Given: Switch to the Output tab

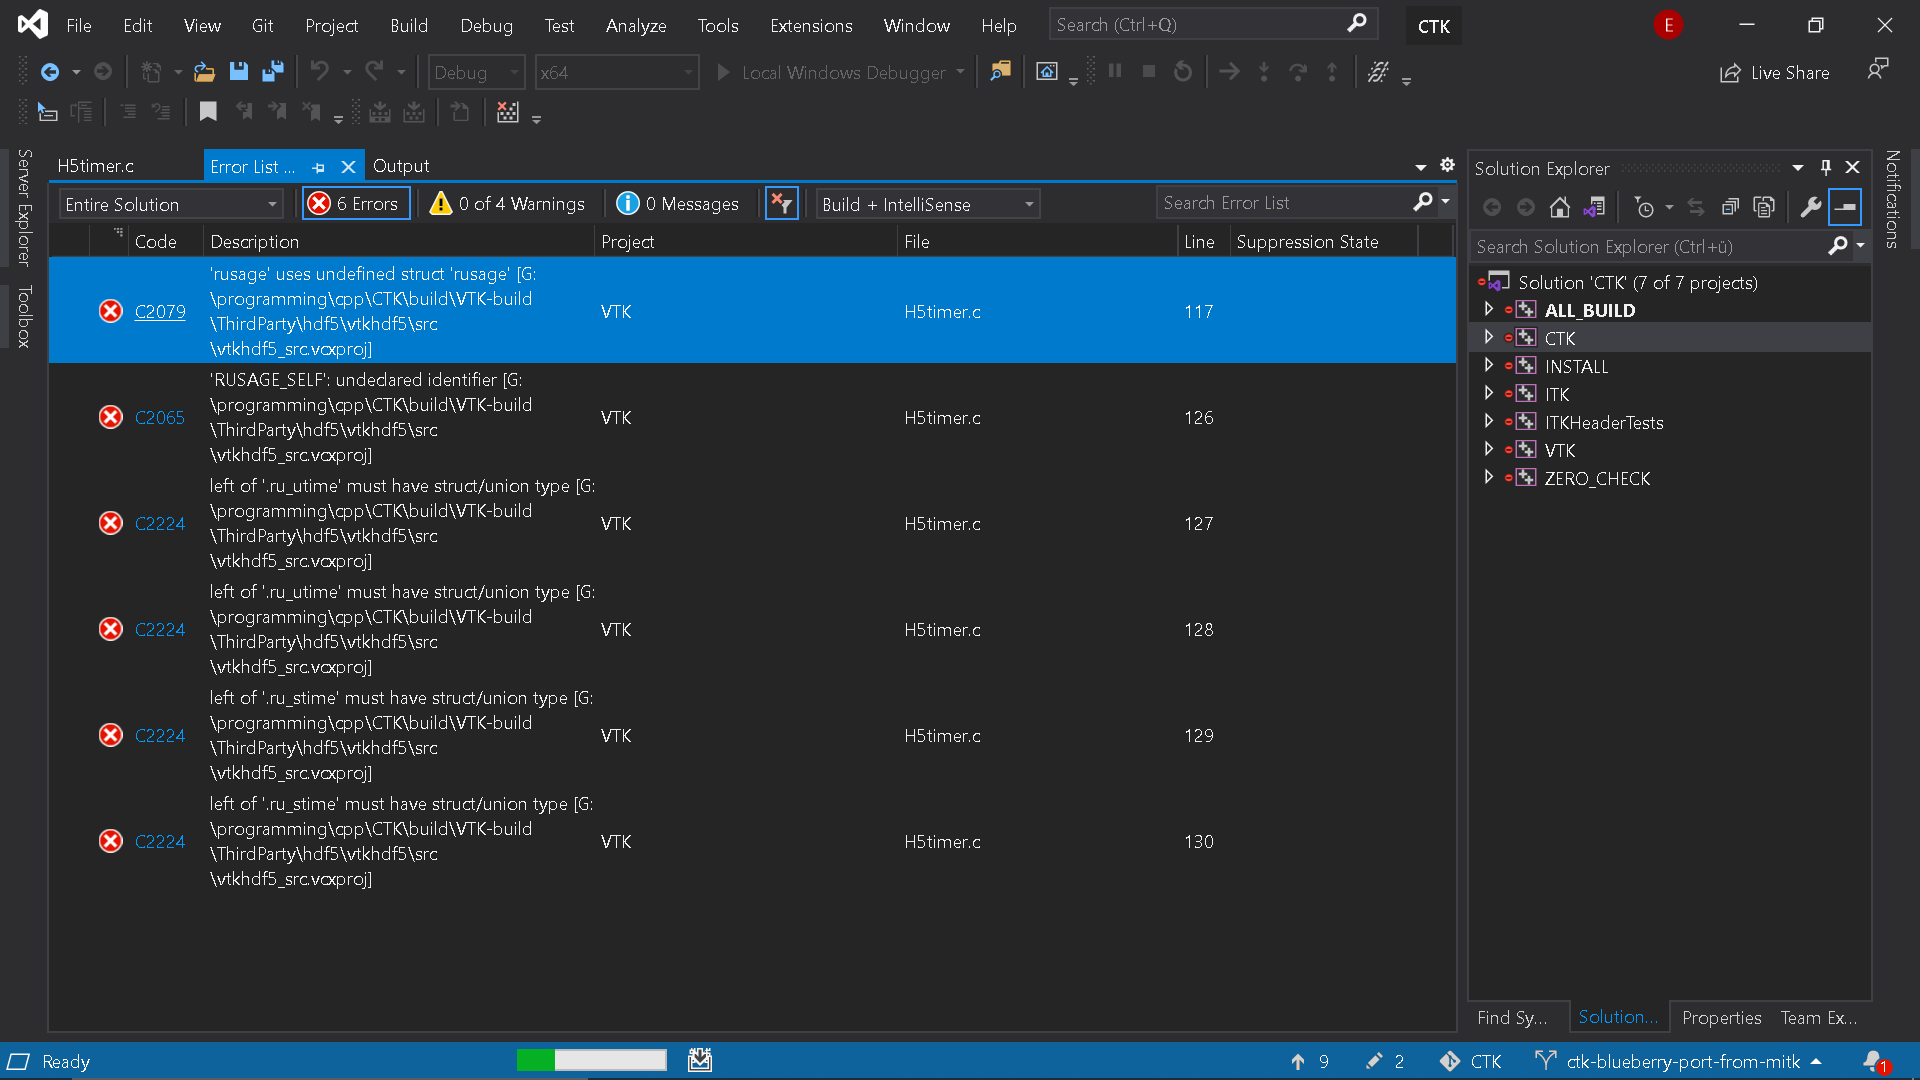Looking at the screenshot, I should pyautogui.click(x=401, y=165).
